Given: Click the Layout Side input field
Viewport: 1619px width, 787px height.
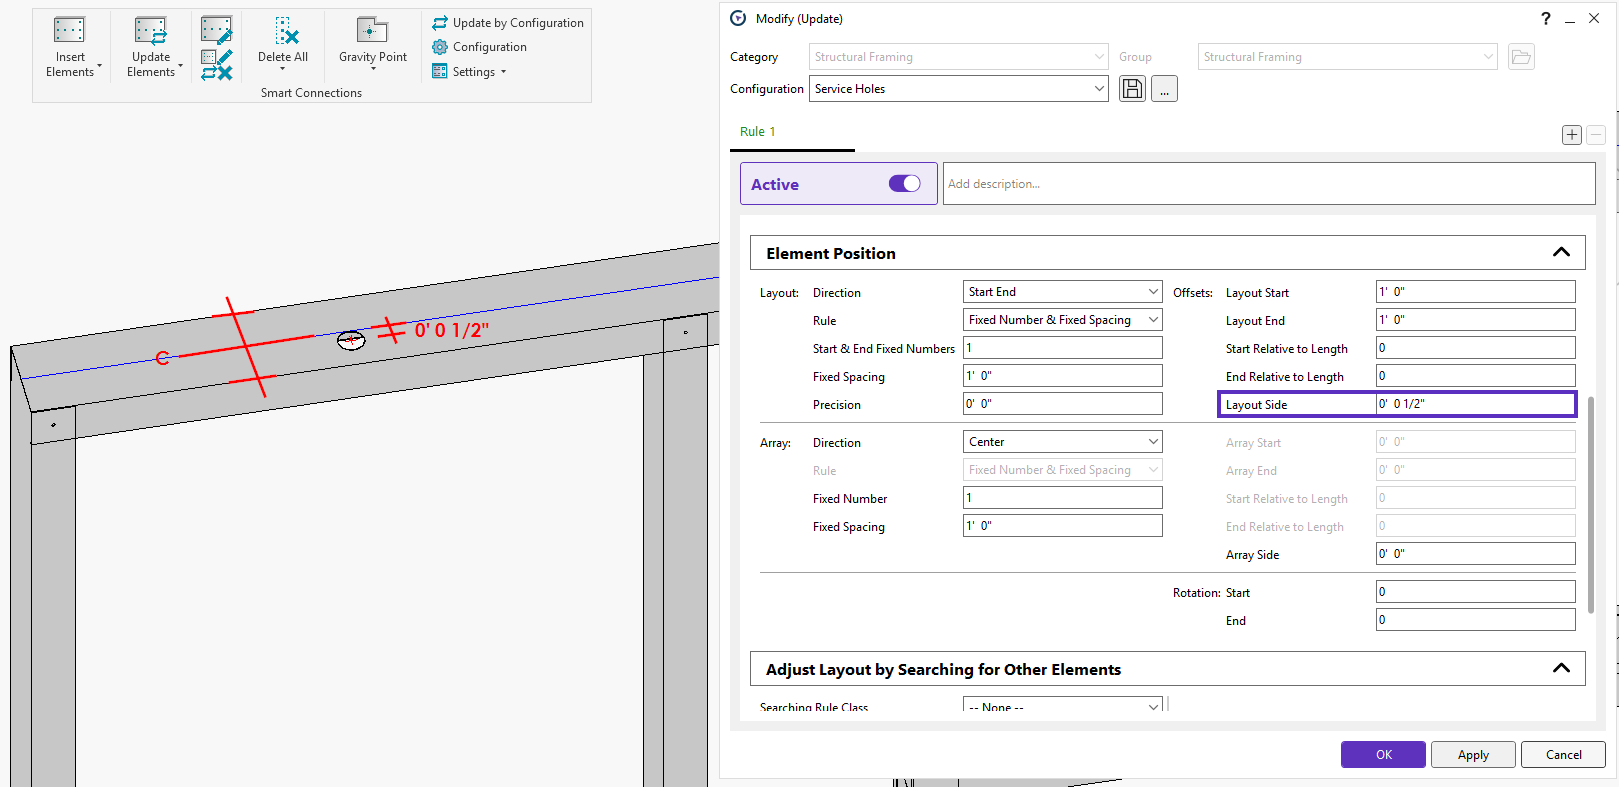Looking at the screenshot, I should coord(1474,404).
